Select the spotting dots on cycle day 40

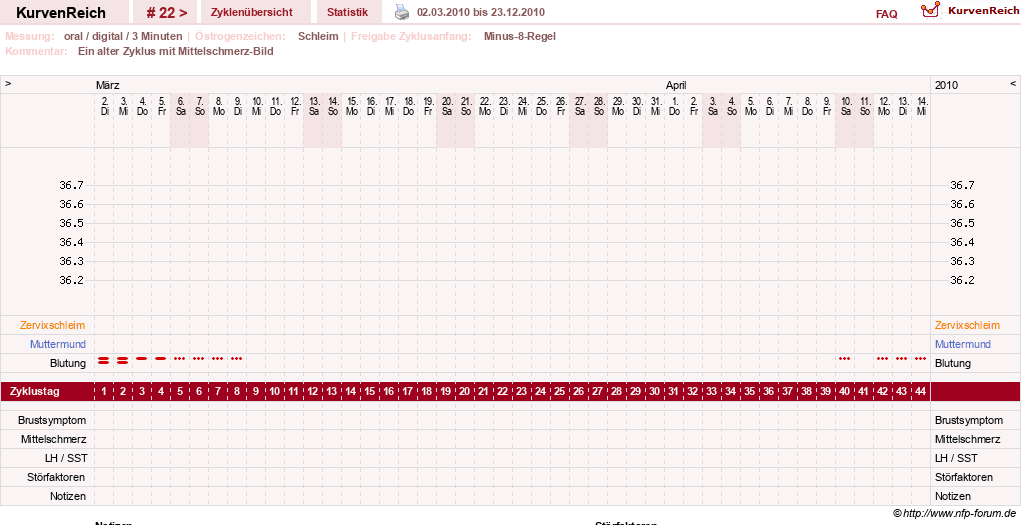[x=845, y=358]
